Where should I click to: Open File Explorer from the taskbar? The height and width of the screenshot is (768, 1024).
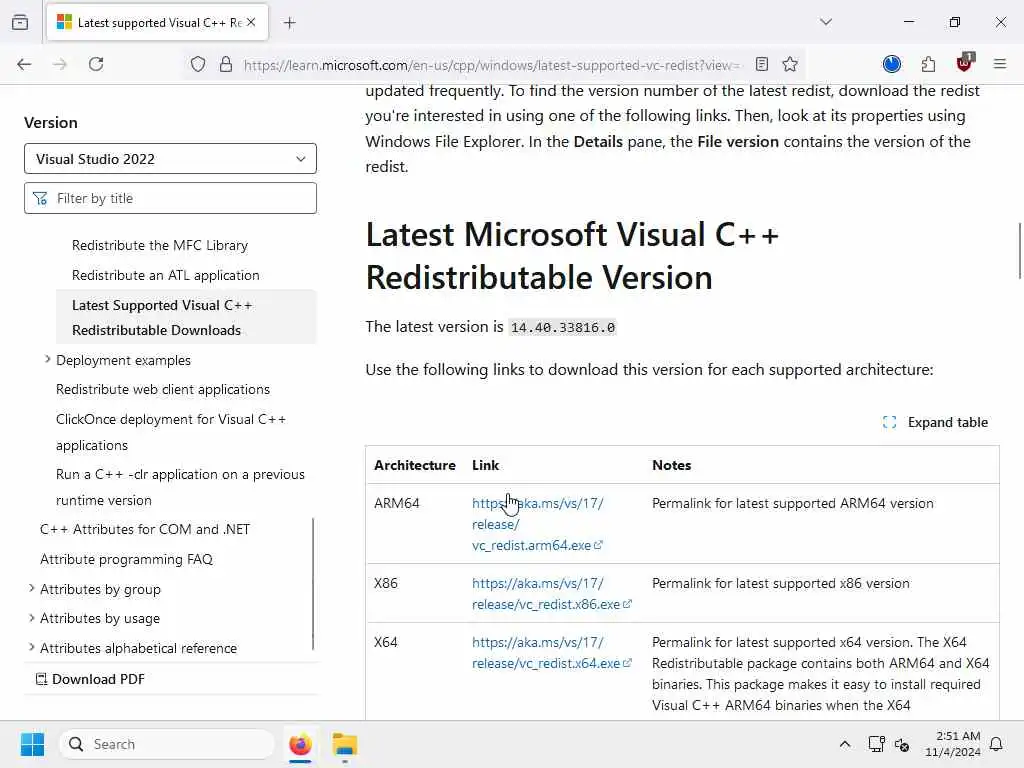(345, 744)
